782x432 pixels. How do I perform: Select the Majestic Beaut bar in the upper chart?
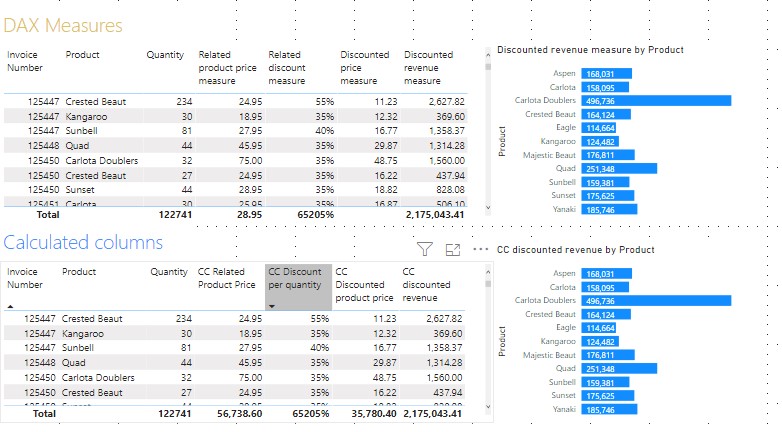point(607,155)
